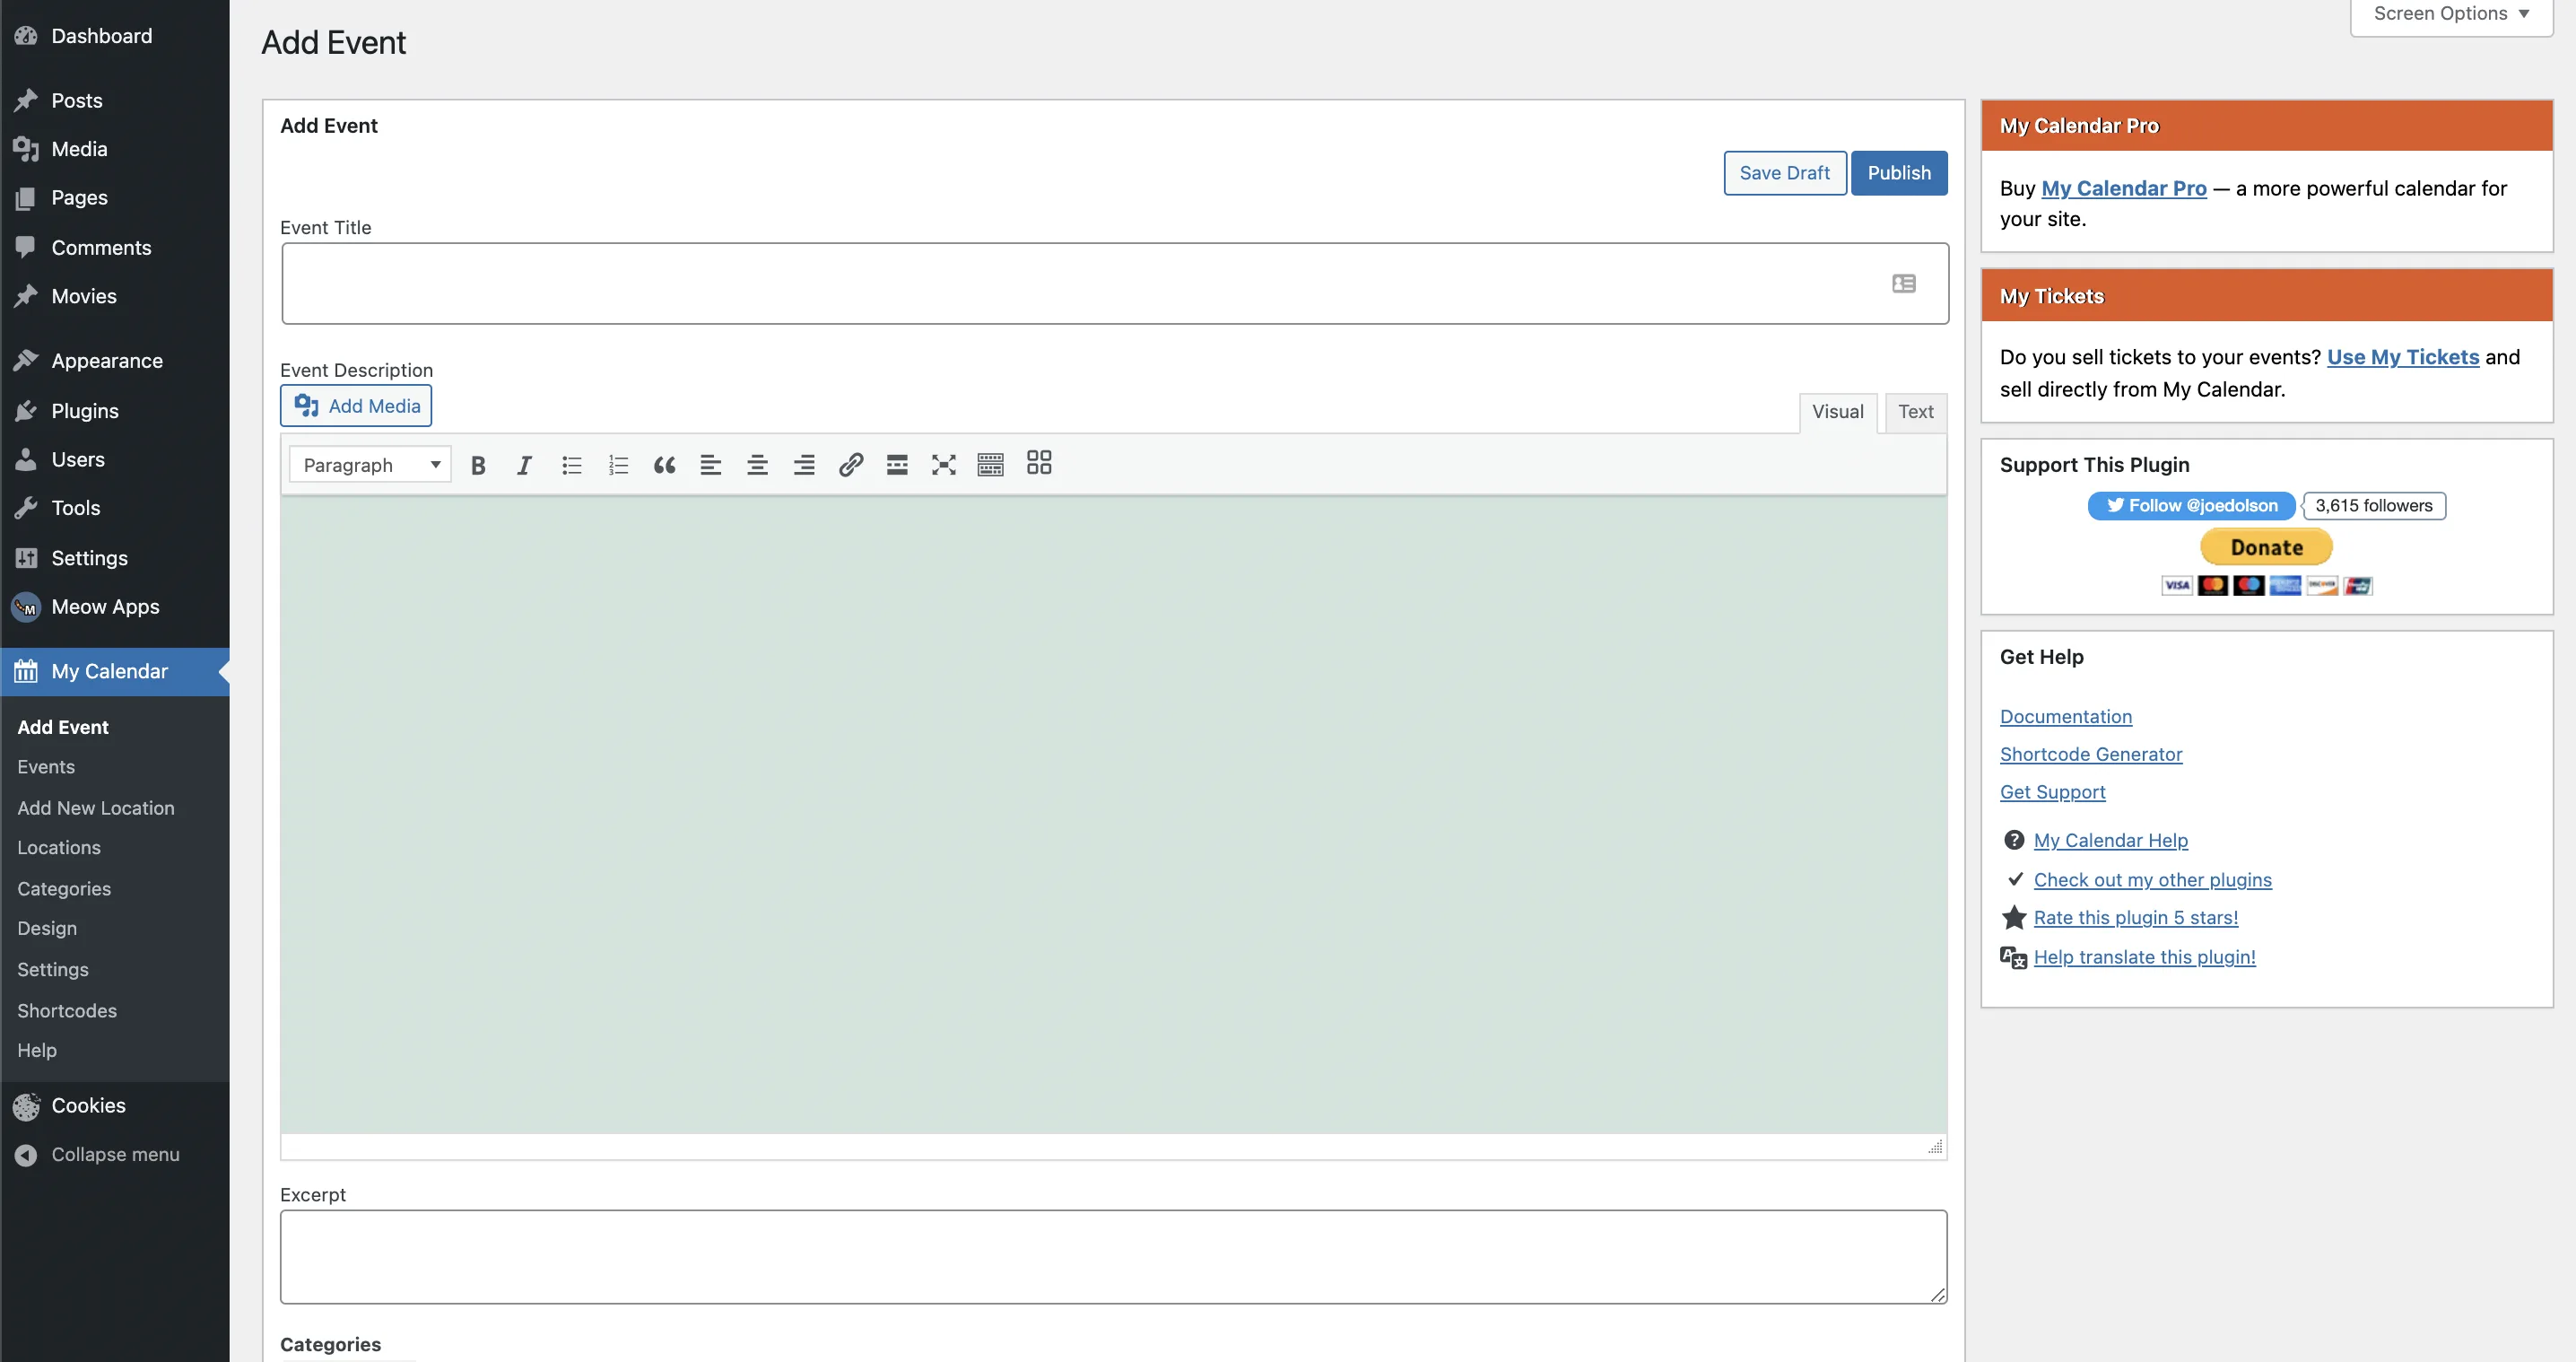Image resolution: width=2576 pixels, height=1362 pixels.
Task: Apply blockquote formatting
Action: [x=664, y=465]
